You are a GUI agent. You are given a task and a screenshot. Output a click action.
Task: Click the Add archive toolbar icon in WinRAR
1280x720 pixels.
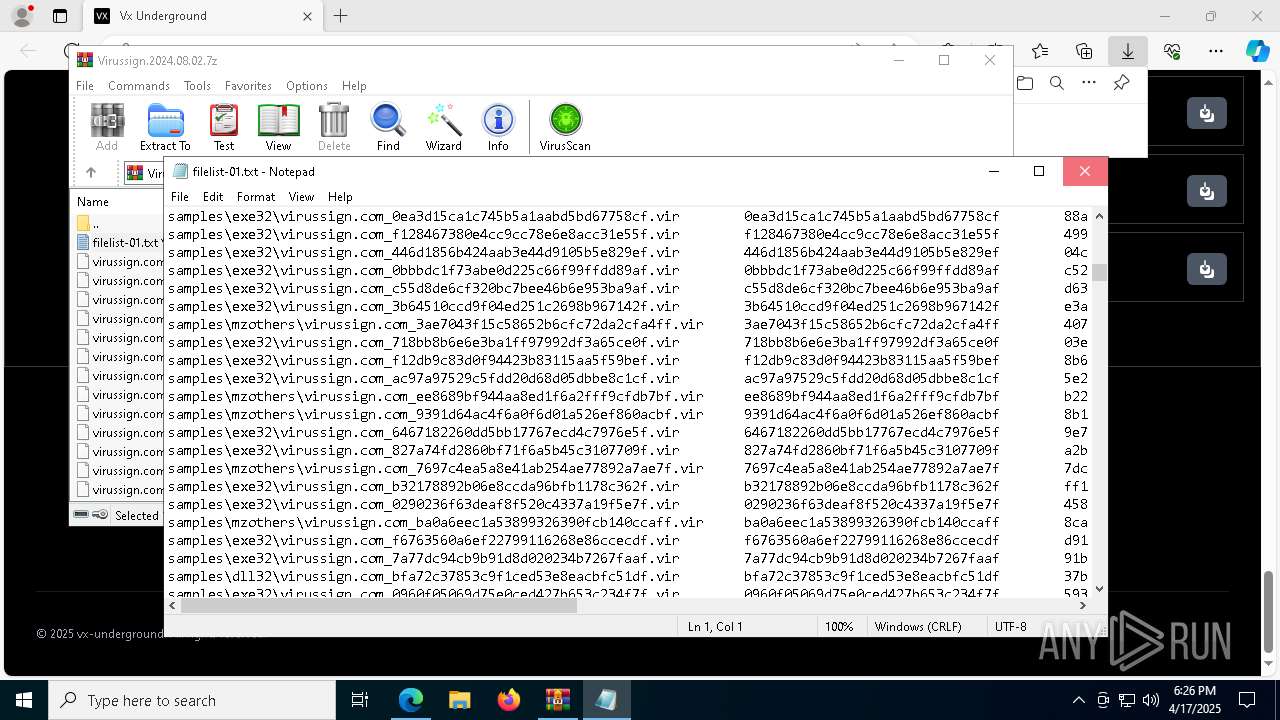[x=107, y=127]
